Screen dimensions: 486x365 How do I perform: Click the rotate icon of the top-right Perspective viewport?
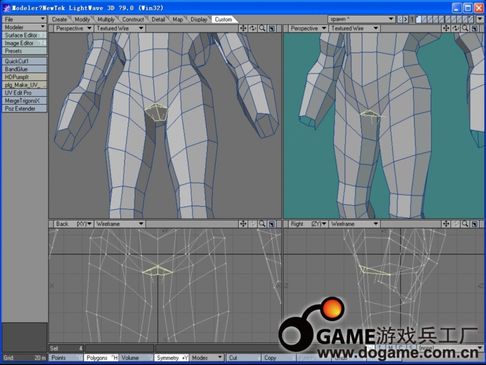click(456, 28)
